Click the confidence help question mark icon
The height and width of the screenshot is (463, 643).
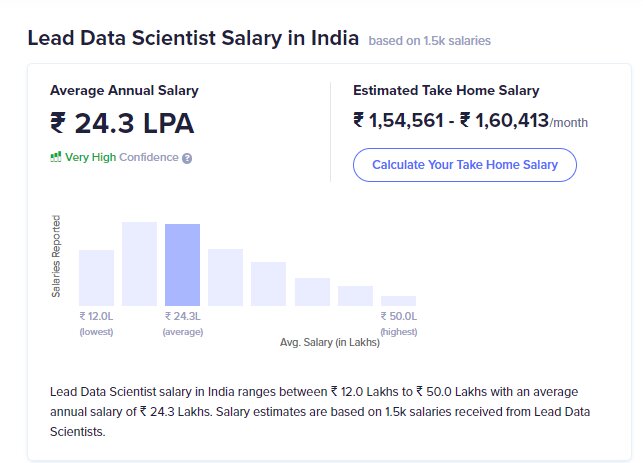187,158
